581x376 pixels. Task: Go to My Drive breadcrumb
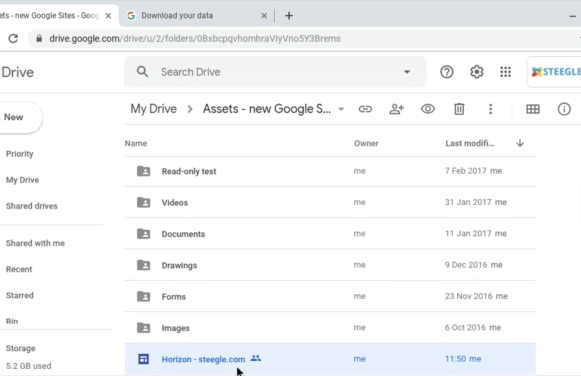pyautogui.click(x=153, y=109)
